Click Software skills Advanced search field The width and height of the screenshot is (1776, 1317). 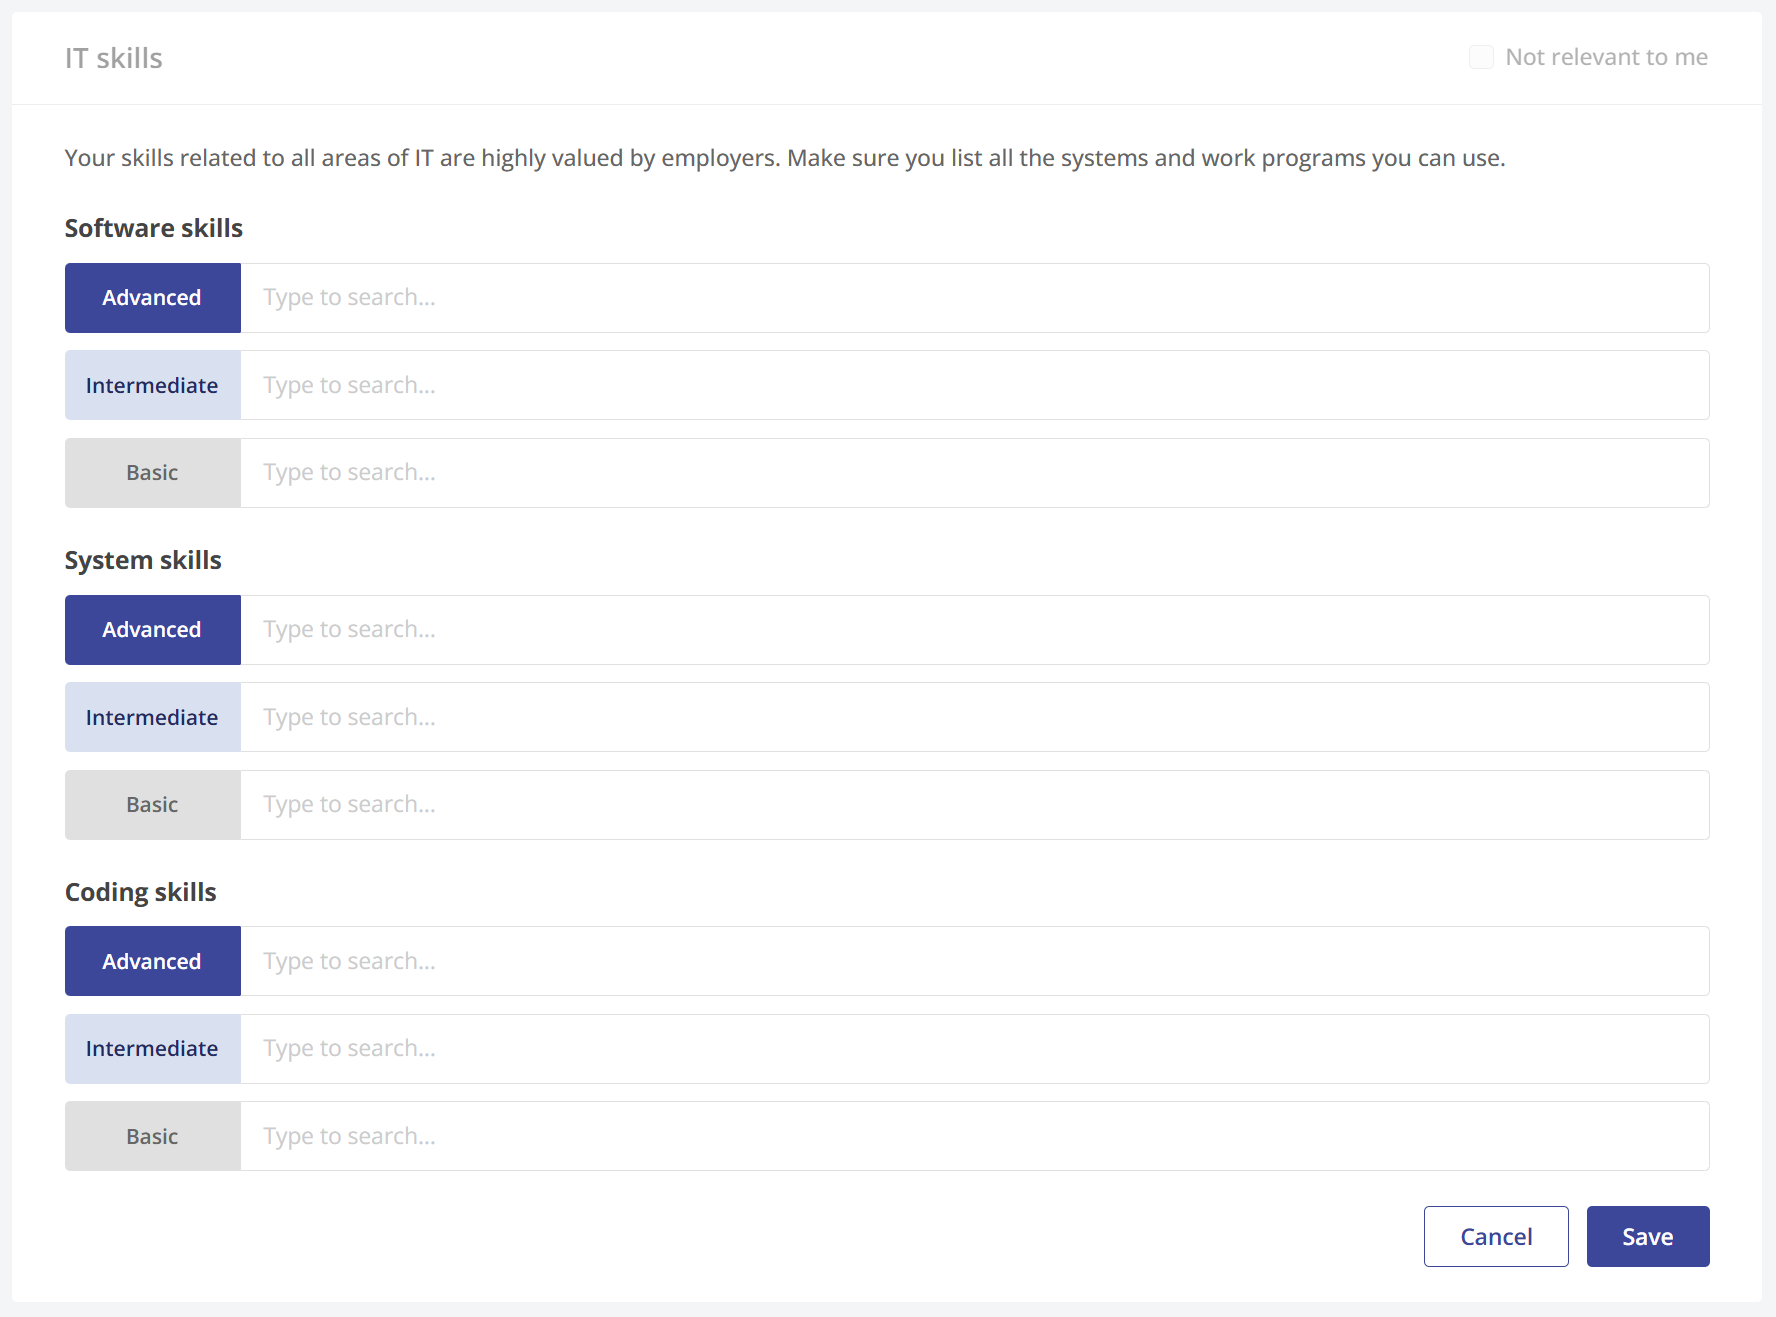(x=974, y=298)
